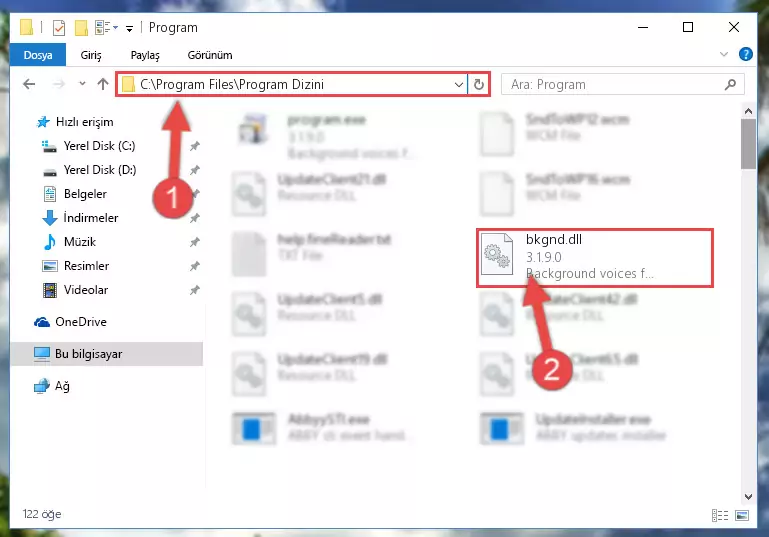
Task: Click the folder icon in address bar
Action: point(128,84)
